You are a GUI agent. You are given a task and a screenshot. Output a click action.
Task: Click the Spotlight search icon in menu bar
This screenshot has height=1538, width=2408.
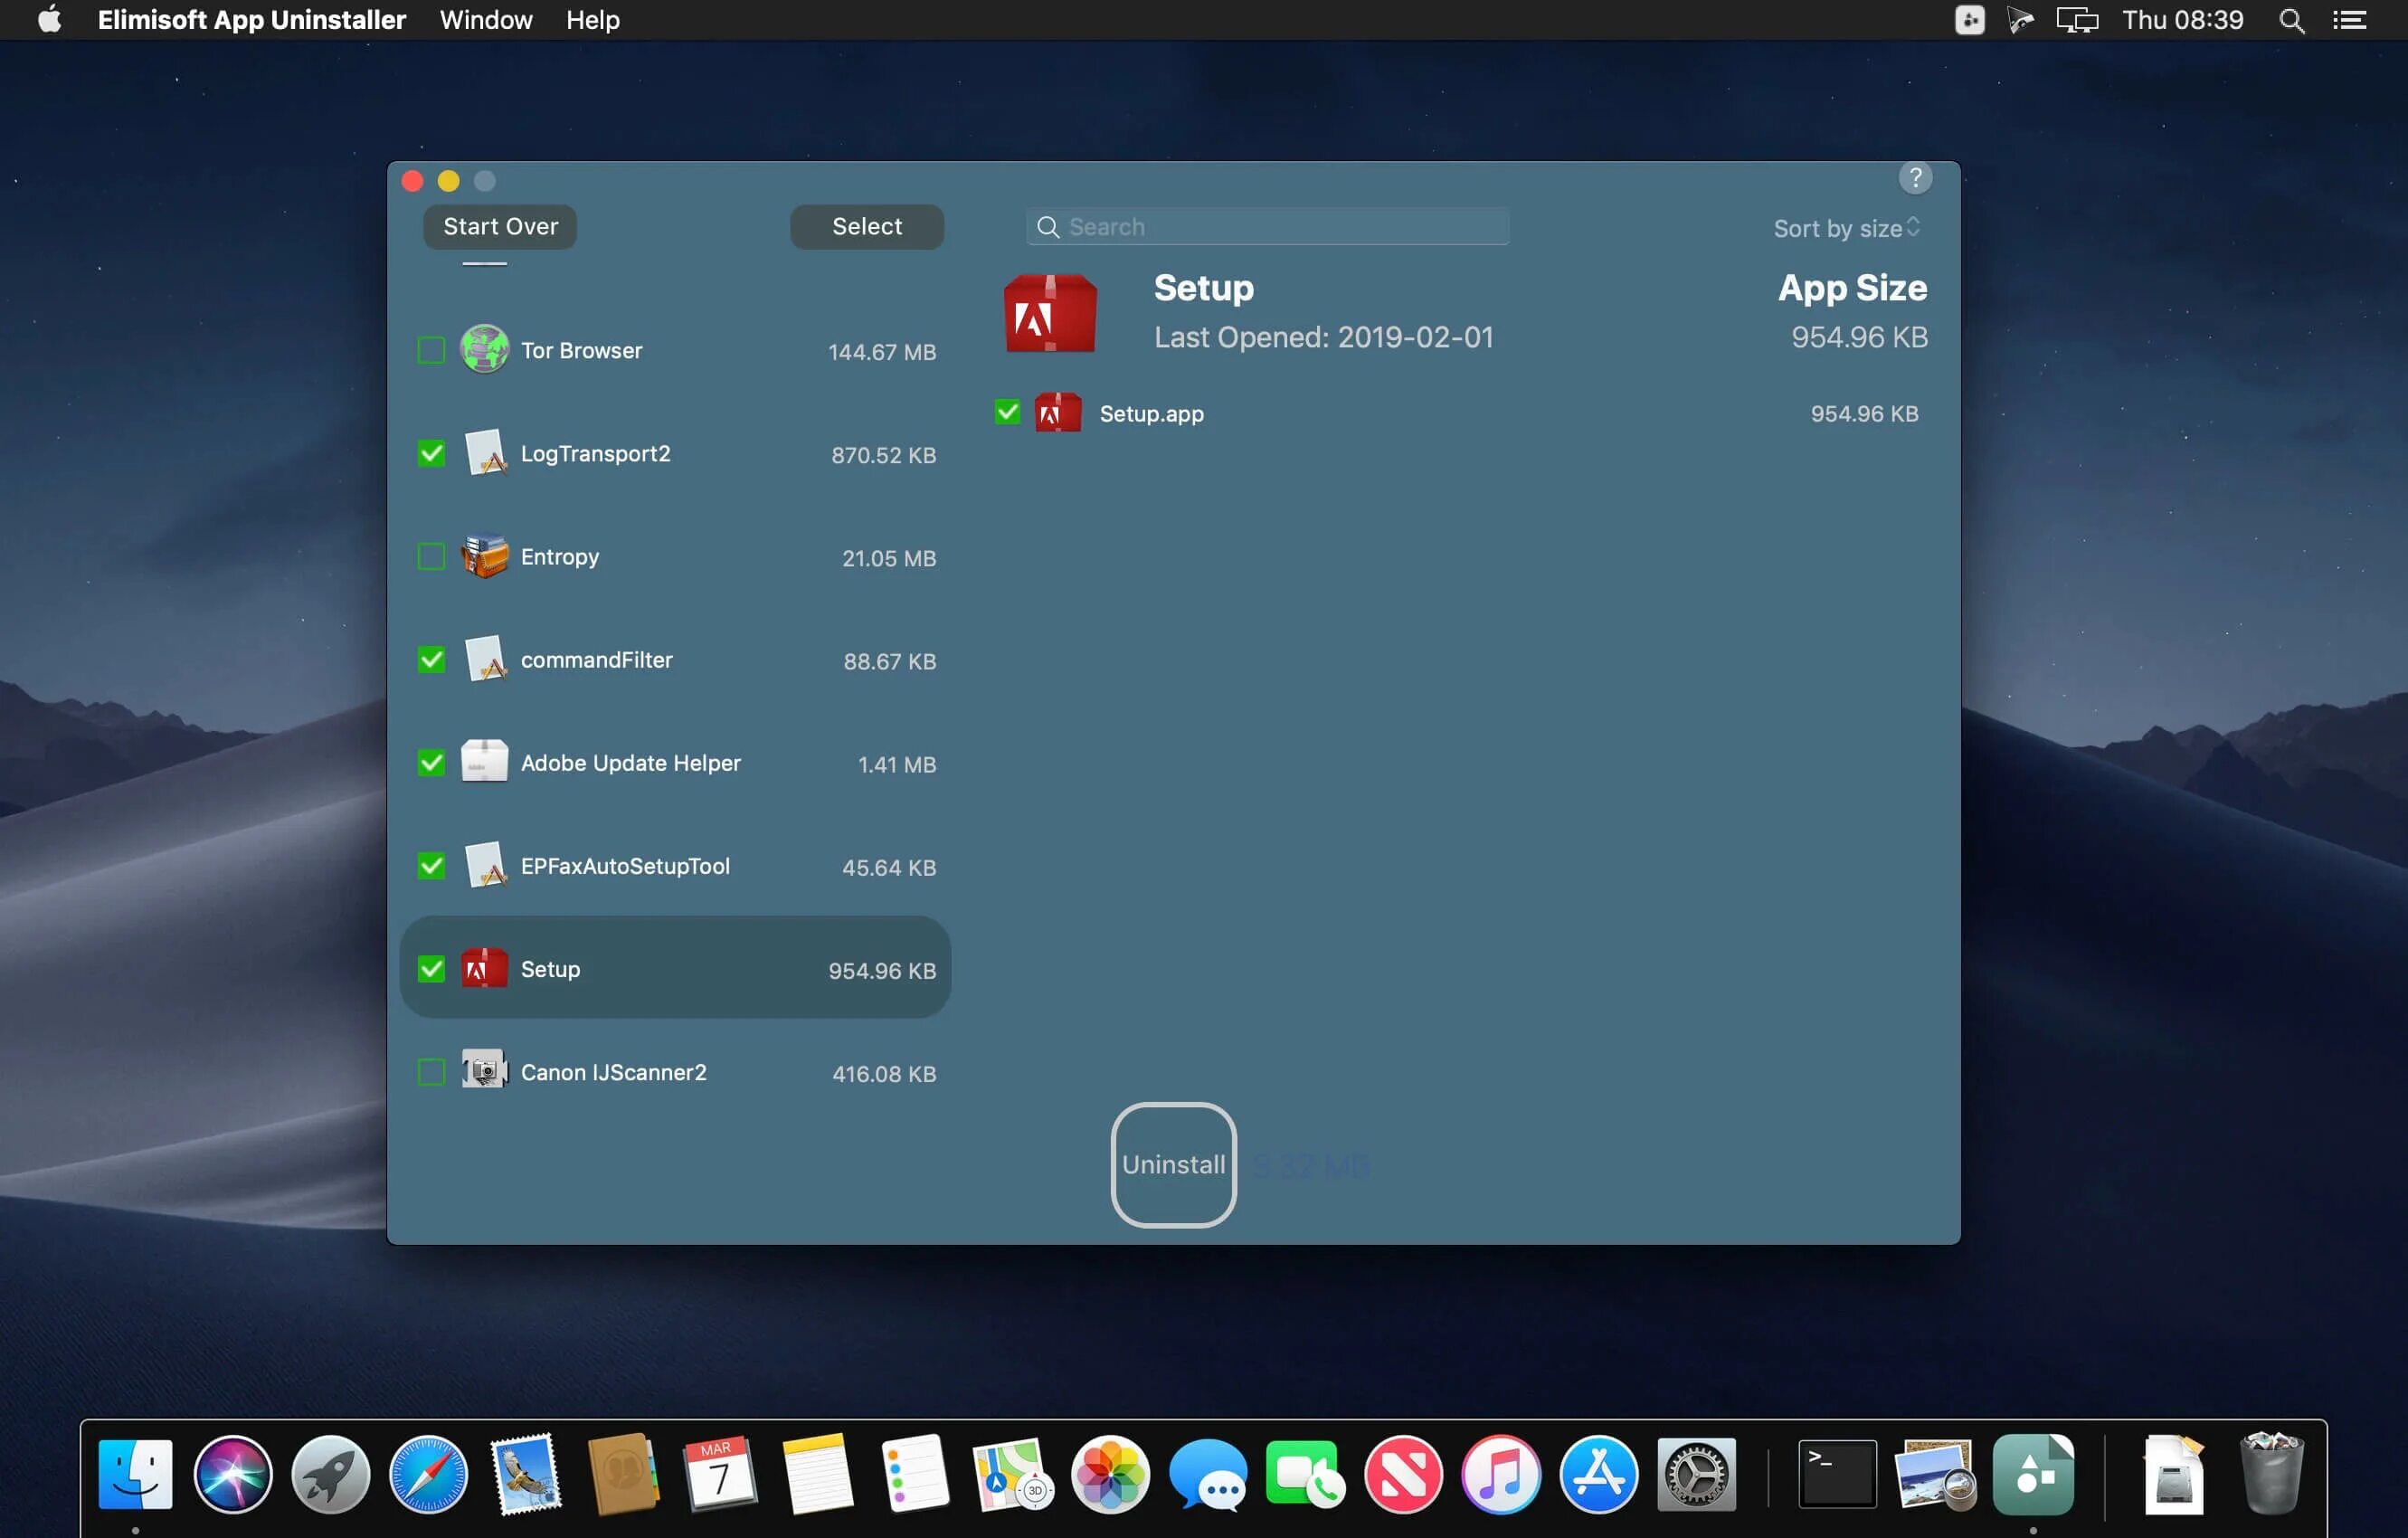pos(2291,20)
